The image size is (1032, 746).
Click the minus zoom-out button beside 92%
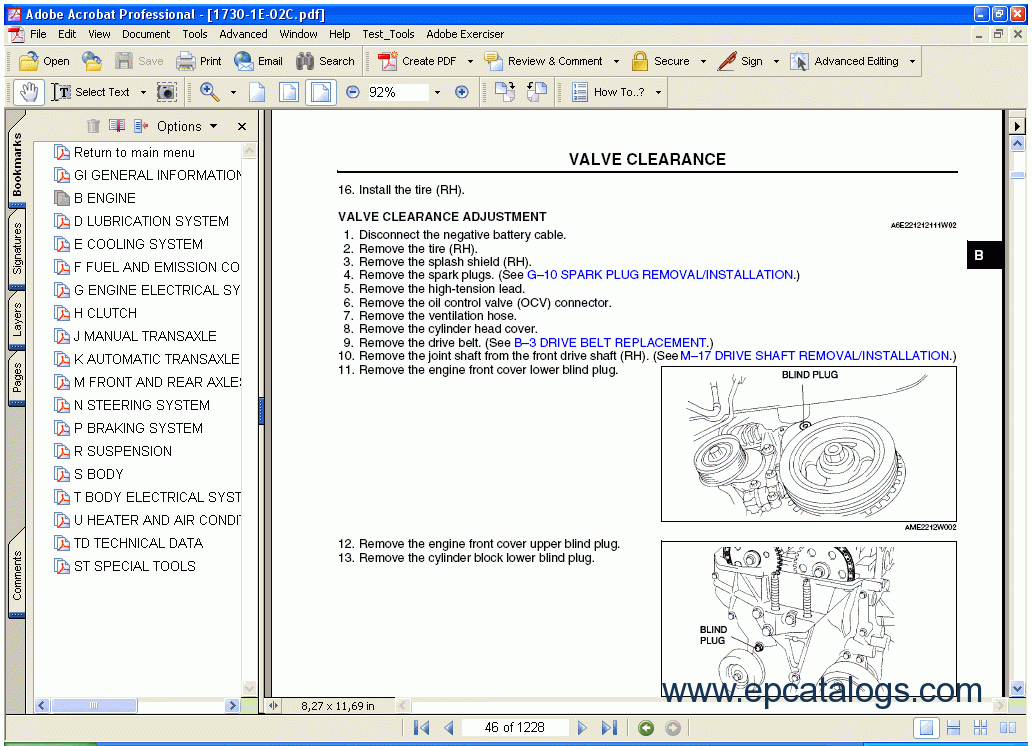tap(353, 92)
